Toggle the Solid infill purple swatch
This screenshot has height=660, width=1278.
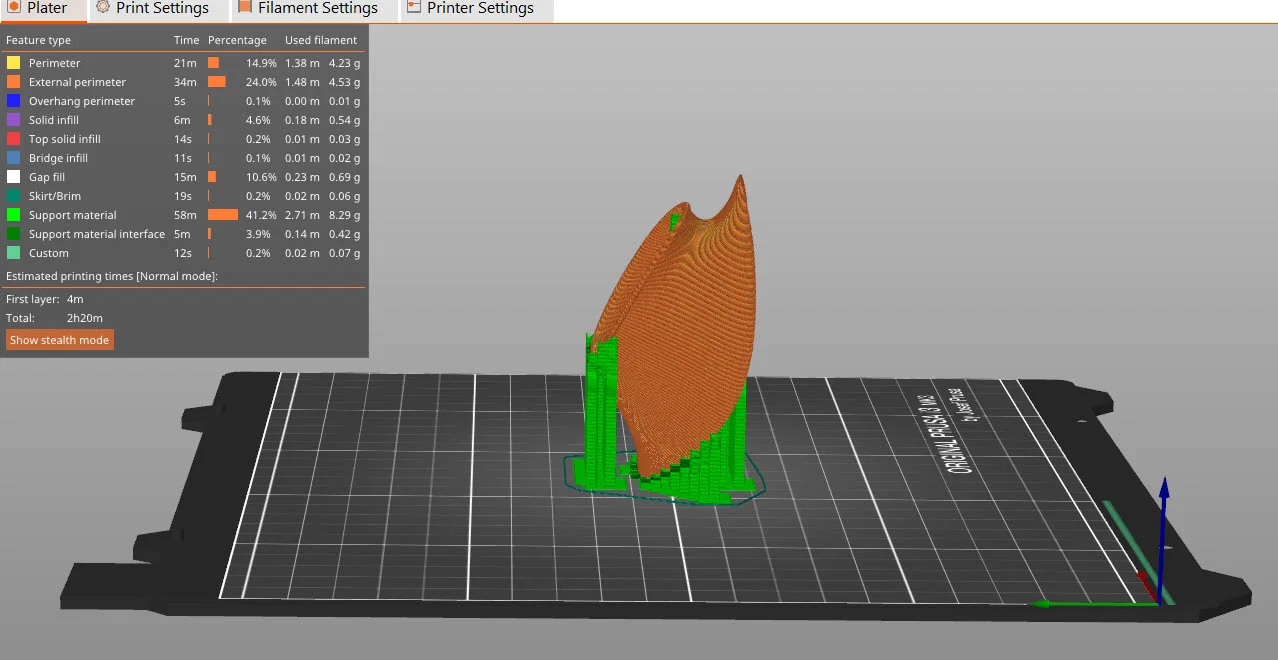click(13, 120)
